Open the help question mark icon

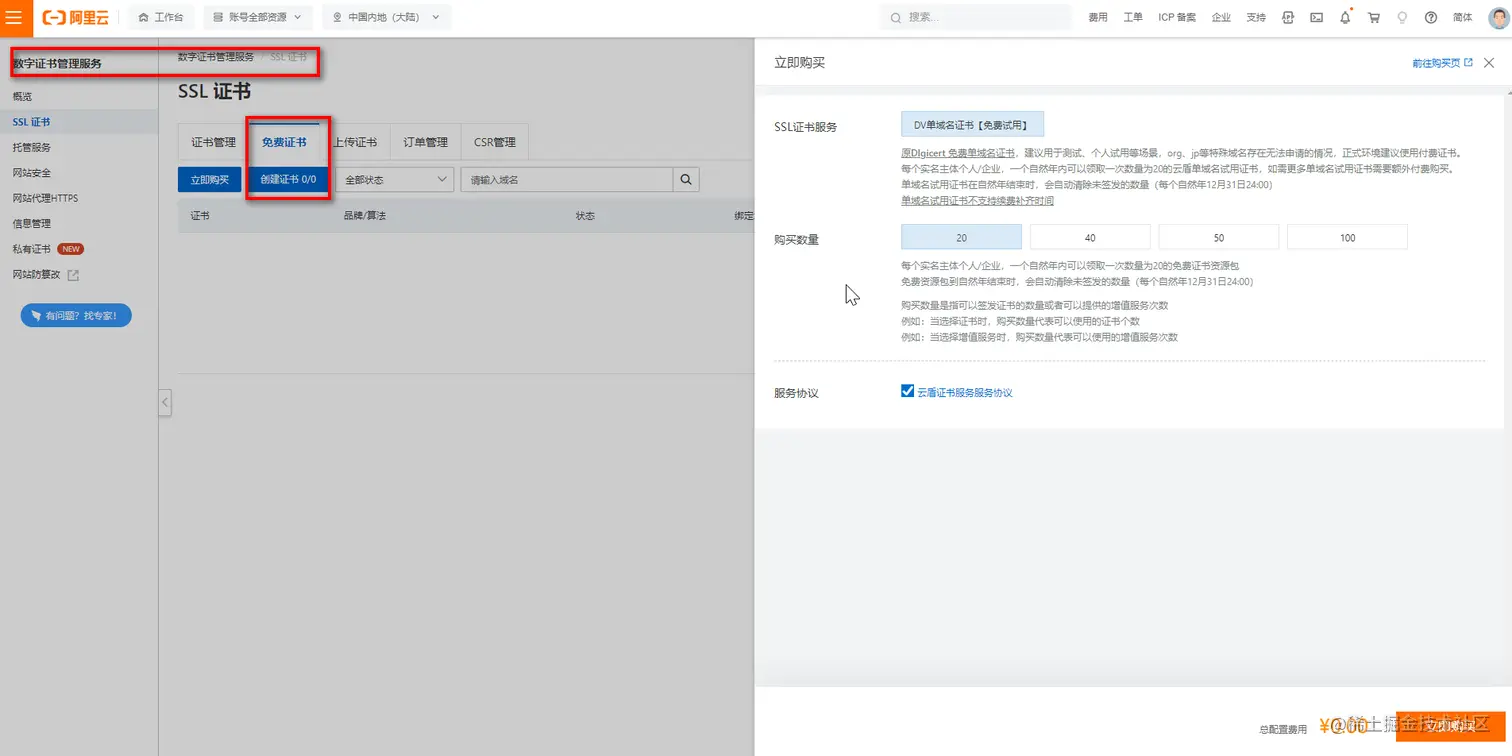(1431, 17)
